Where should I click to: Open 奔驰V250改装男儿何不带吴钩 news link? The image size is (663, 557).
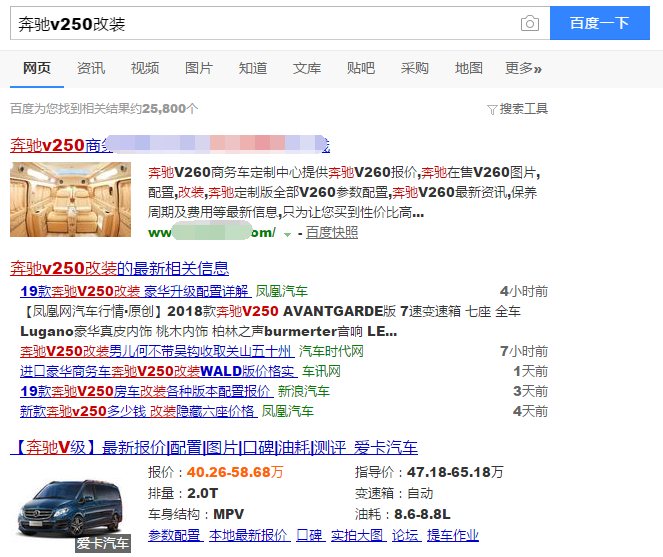pos(157,351)
